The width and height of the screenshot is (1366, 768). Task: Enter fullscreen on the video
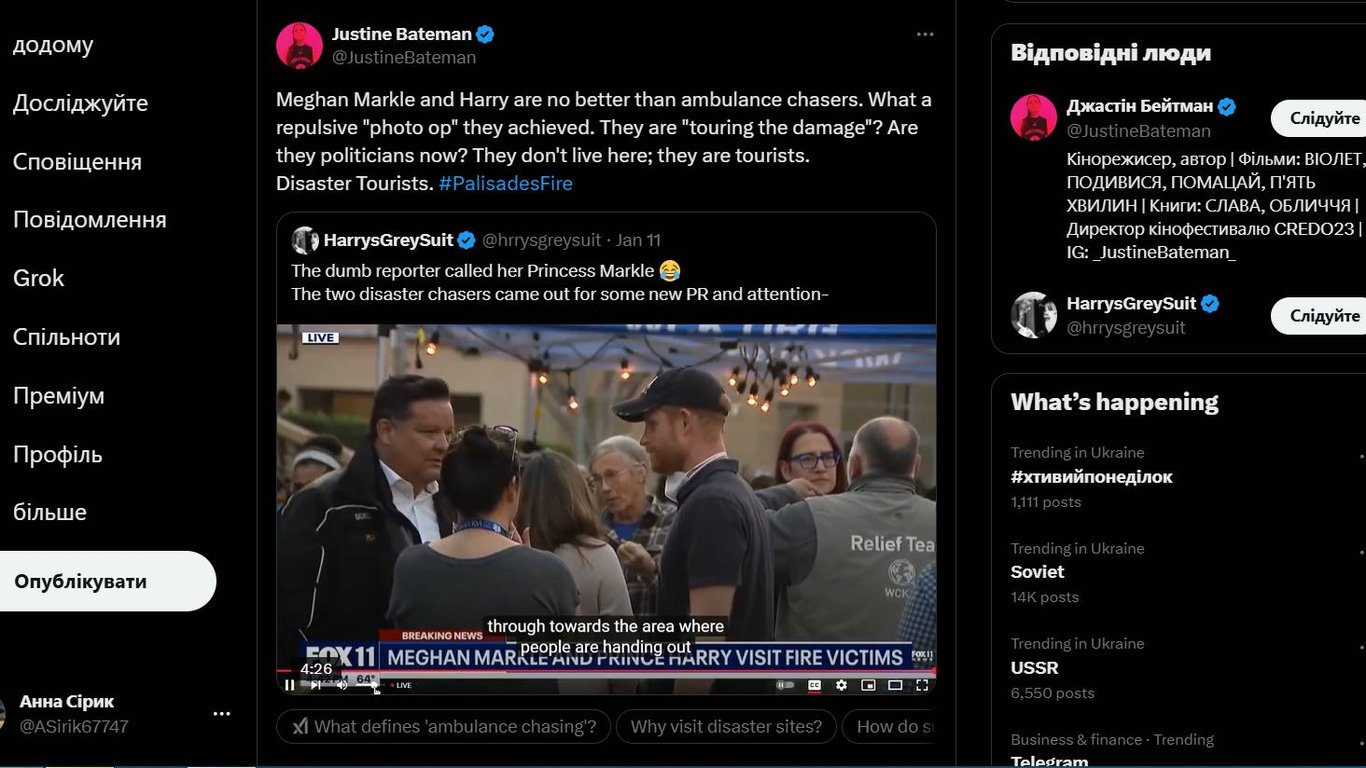pos(922,685)
